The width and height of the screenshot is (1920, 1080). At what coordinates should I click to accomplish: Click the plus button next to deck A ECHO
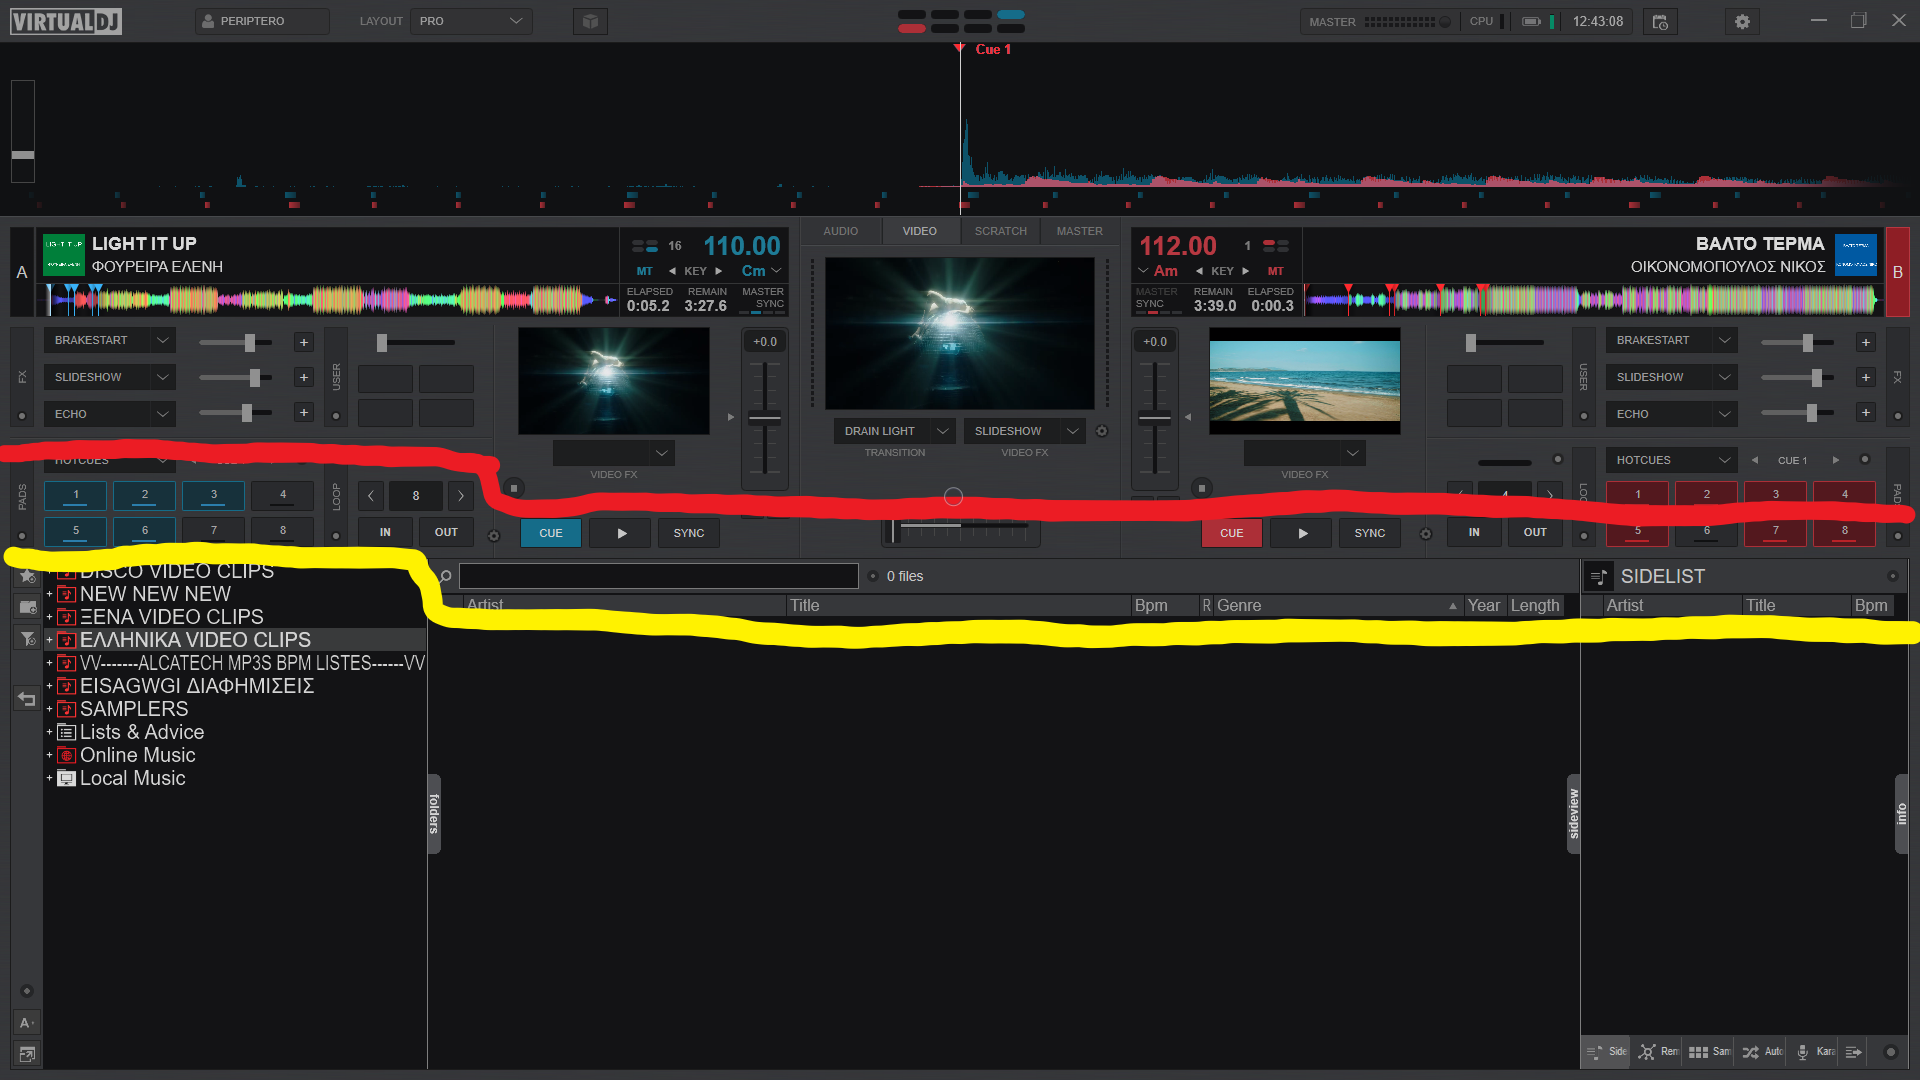(x=304, y=412)
